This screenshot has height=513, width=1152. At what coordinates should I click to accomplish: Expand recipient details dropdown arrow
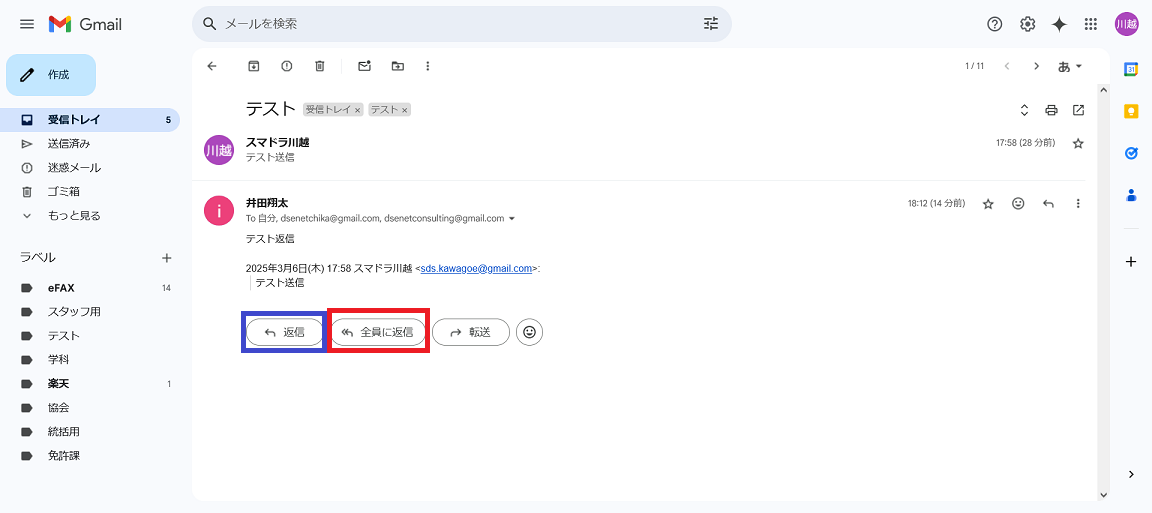(512, 219)
